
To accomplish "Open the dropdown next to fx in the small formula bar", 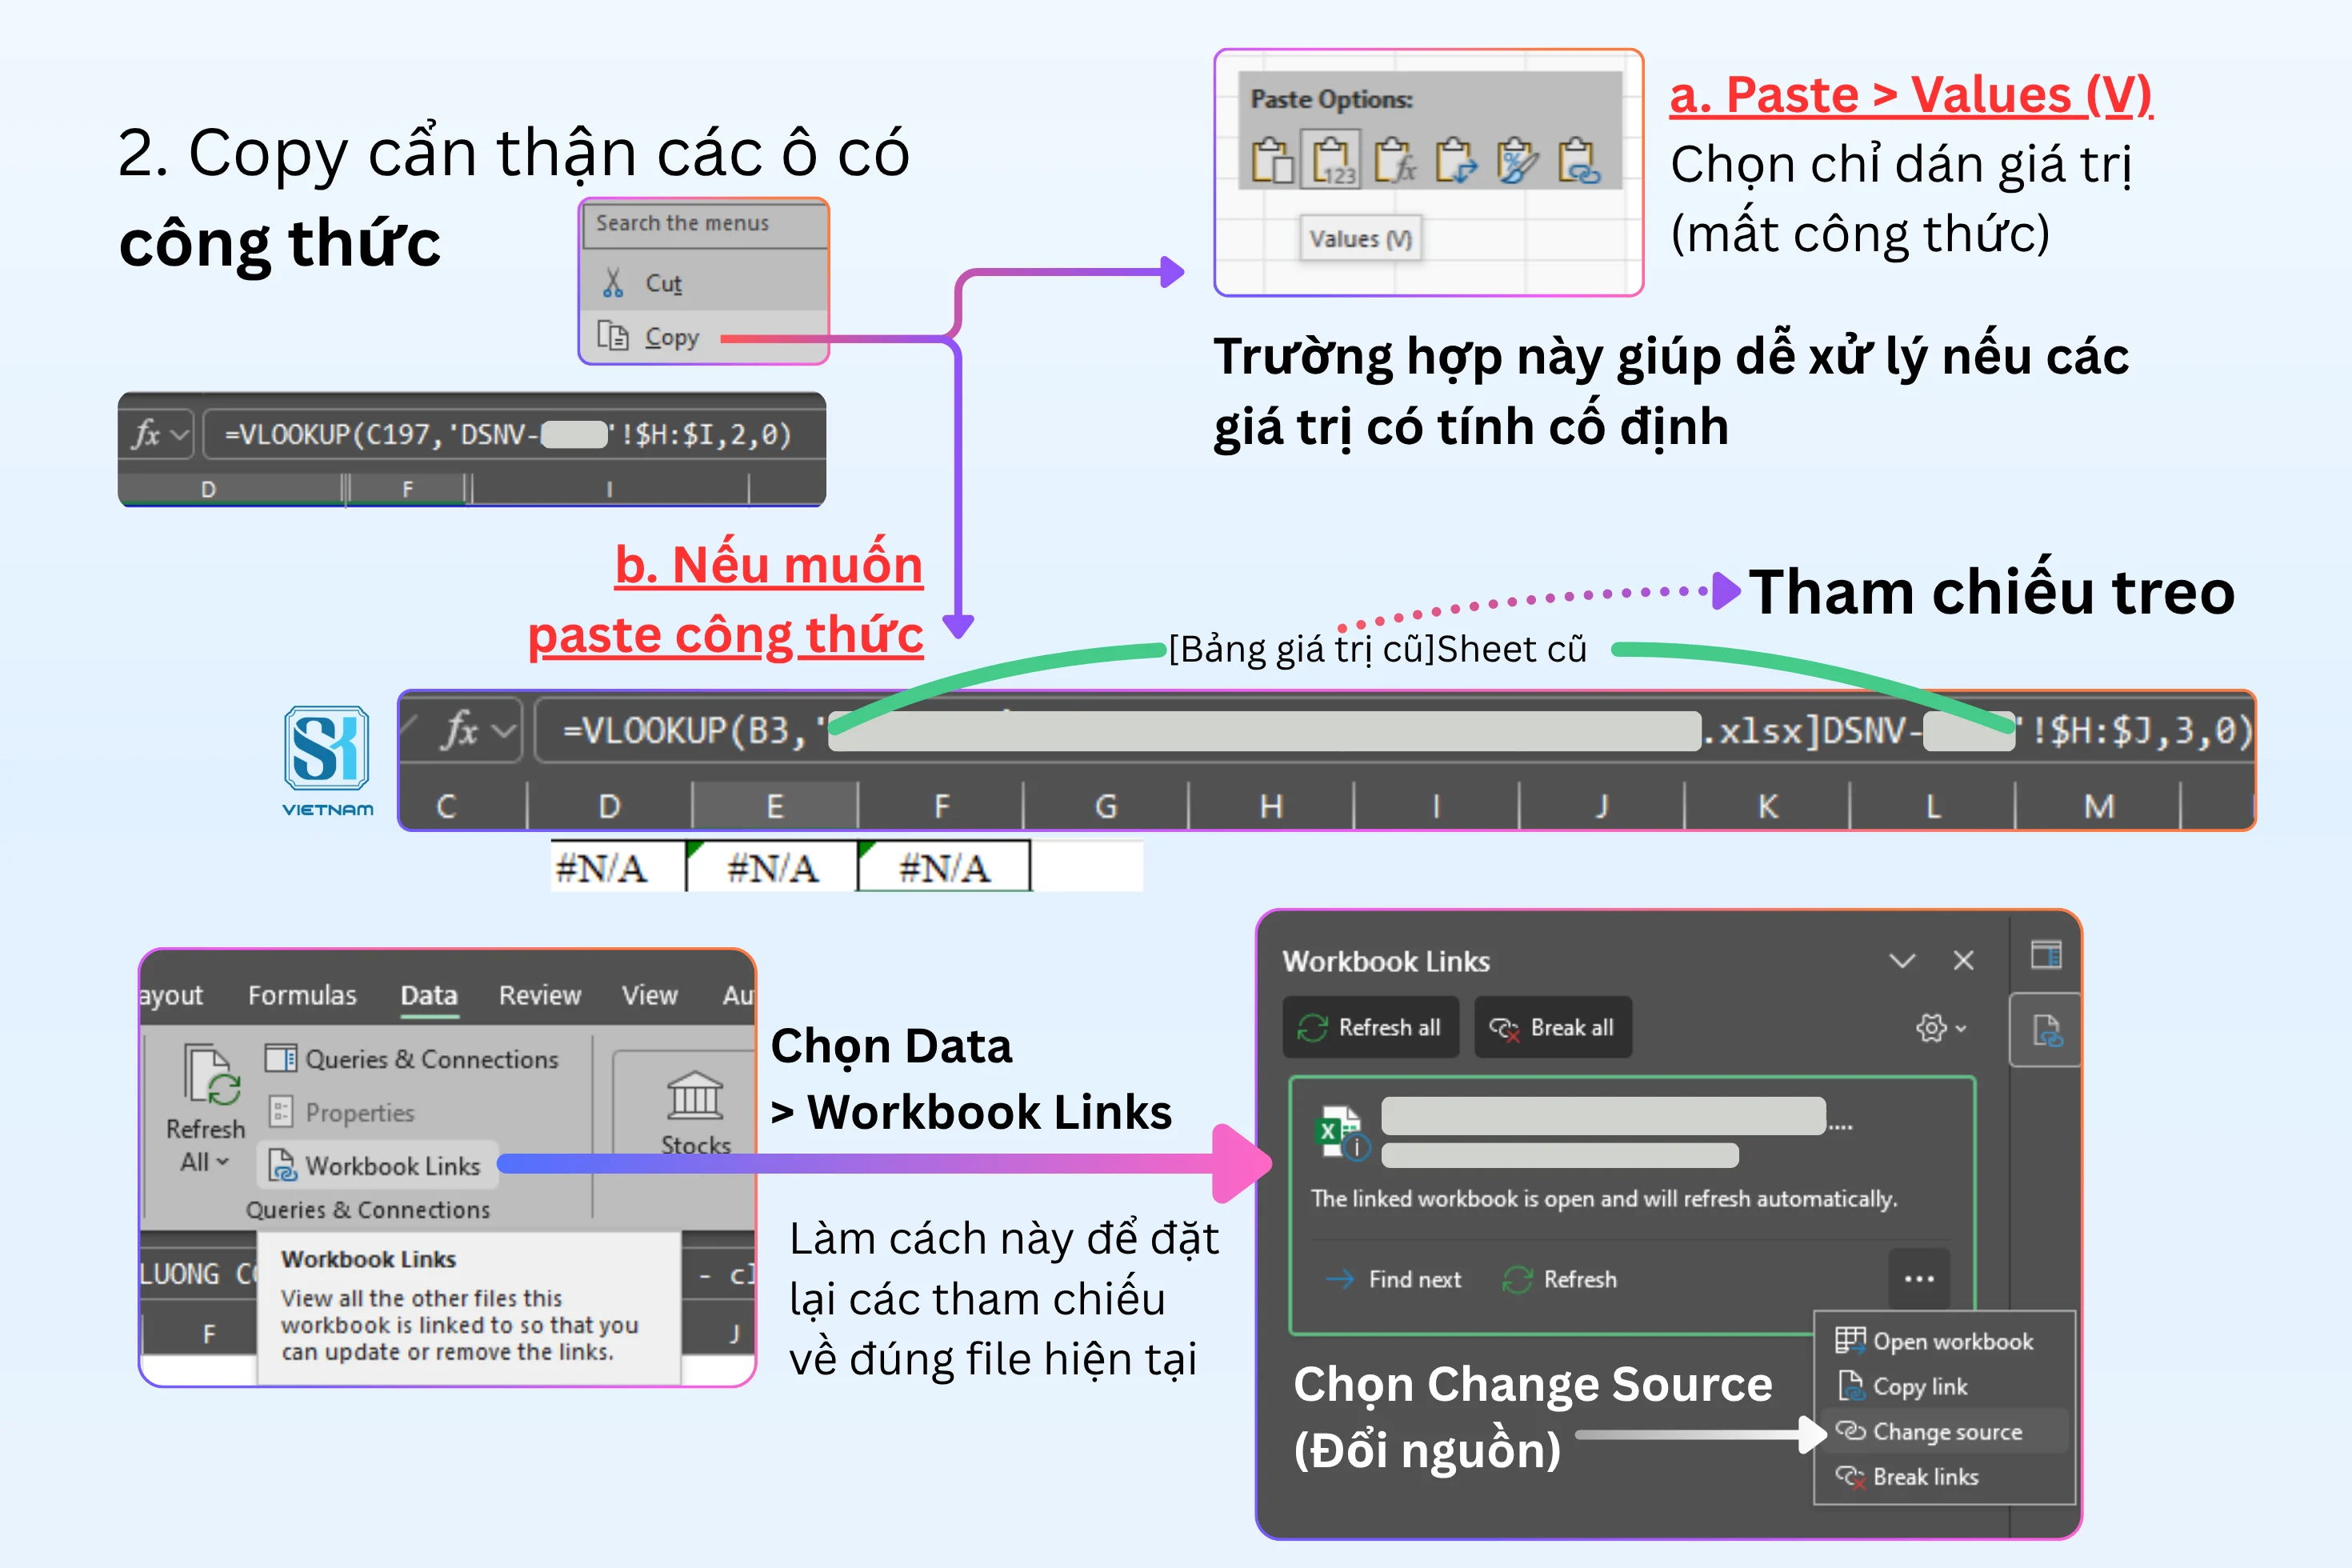I will [x=180, y=435].
